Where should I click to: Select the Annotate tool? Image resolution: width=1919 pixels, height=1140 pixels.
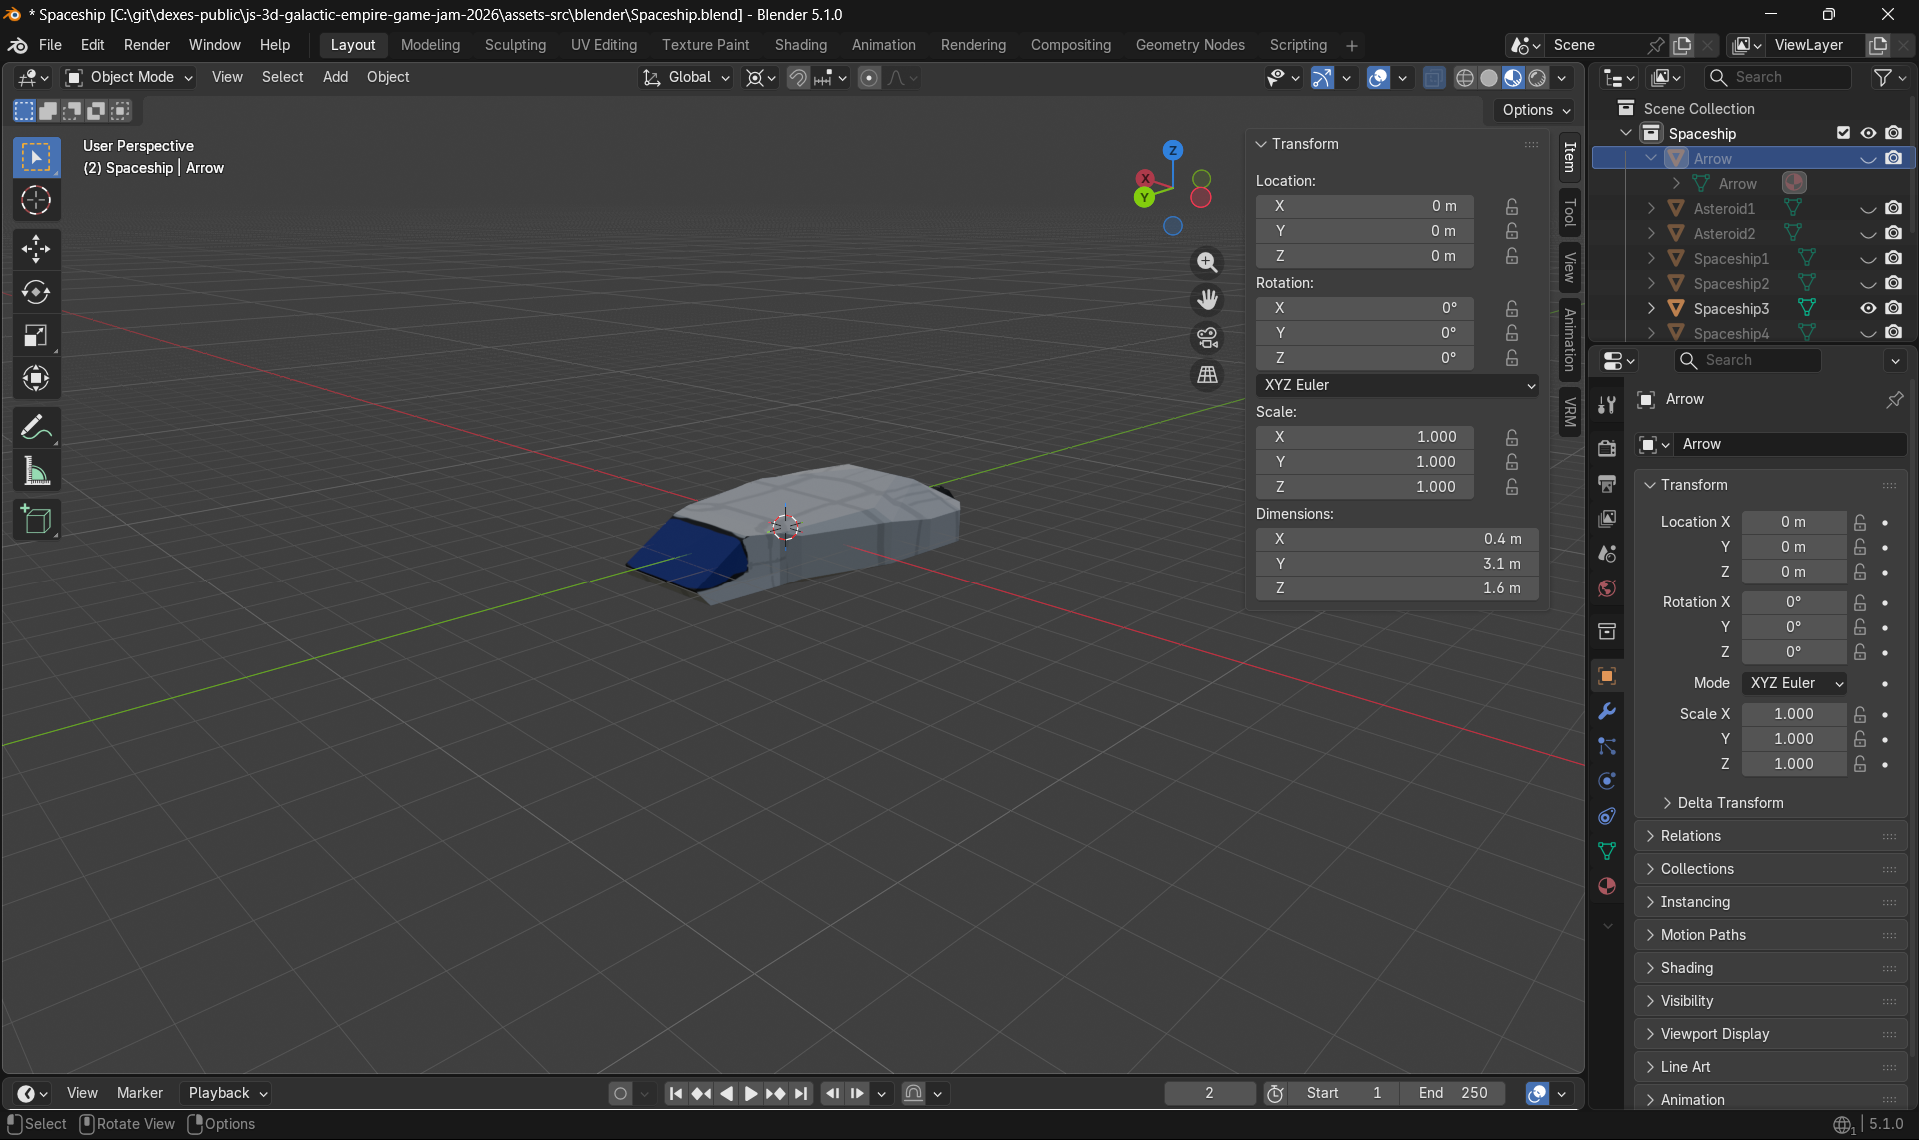coord(36,427)
